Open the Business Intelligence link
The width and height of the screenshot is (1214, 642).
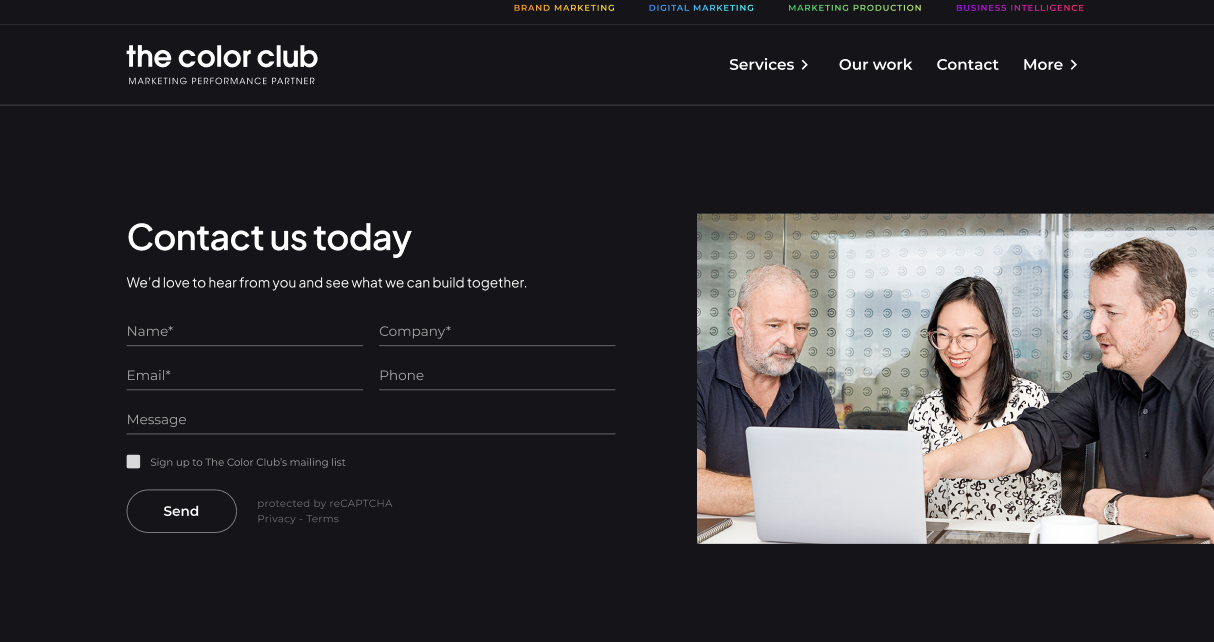pos(1020,8)
